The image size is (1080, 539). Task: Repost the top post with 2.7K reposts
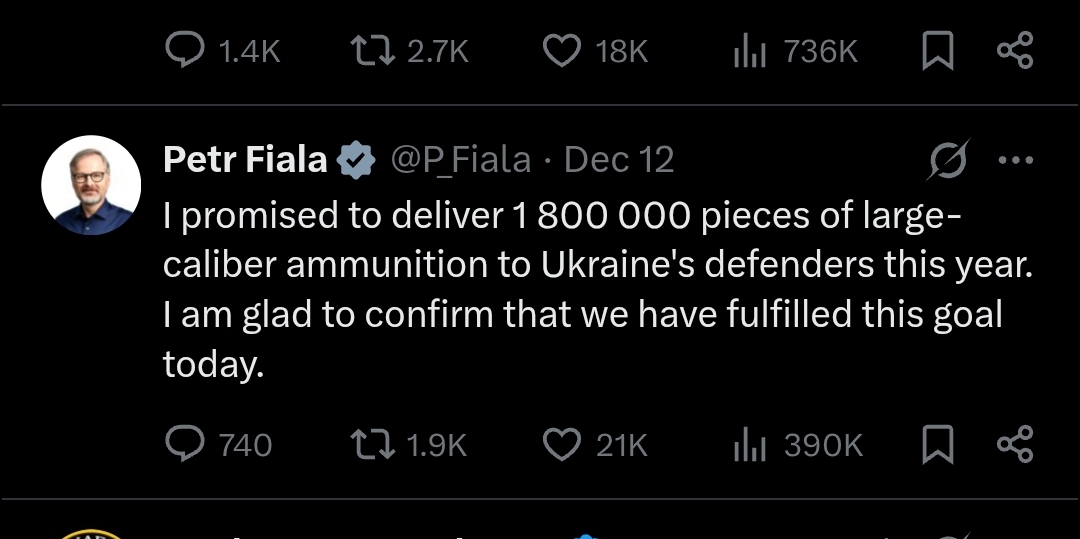tap(373, 51)
